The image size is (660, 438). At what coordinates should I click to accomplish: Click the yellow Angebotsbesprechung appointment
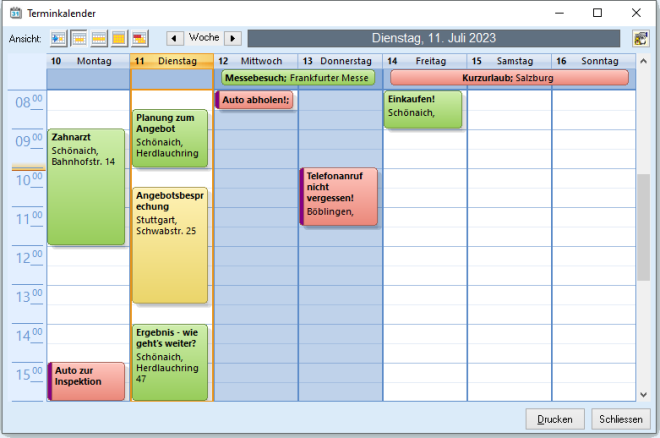pos(170,245)
